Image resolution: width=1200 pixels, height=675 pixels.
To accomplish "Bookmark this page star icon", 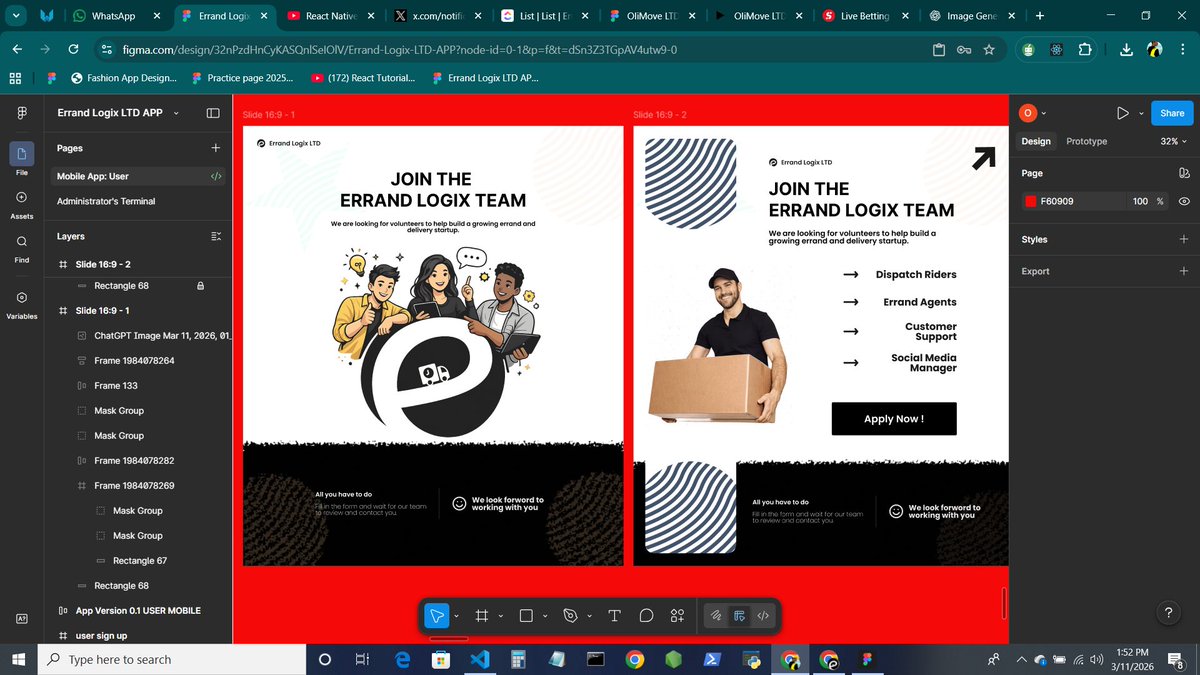I will (x=989, y=49).
